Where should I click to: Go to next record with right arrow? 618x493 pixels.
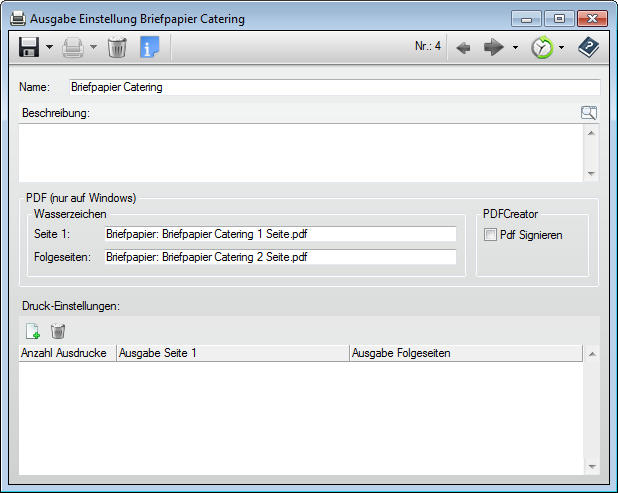[494, 47]
